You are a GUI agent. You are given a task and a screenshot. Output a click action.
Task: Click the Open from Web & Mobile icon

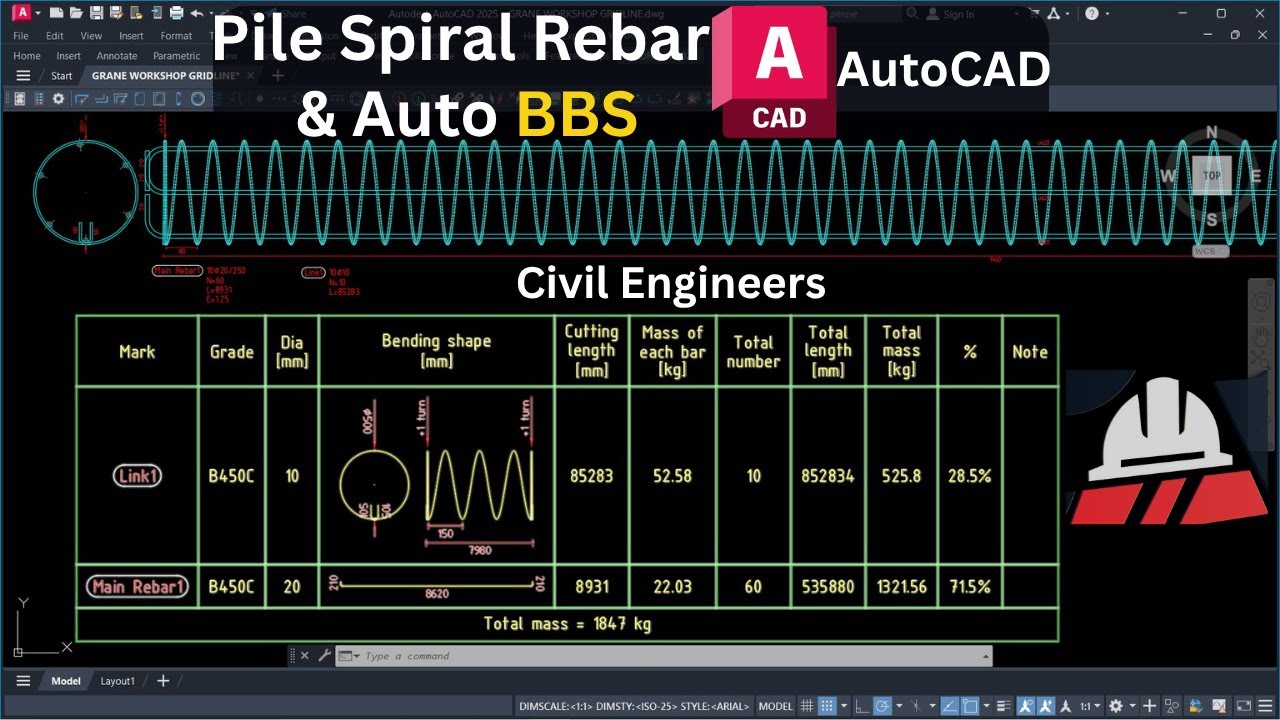click(x=136, y=13)
